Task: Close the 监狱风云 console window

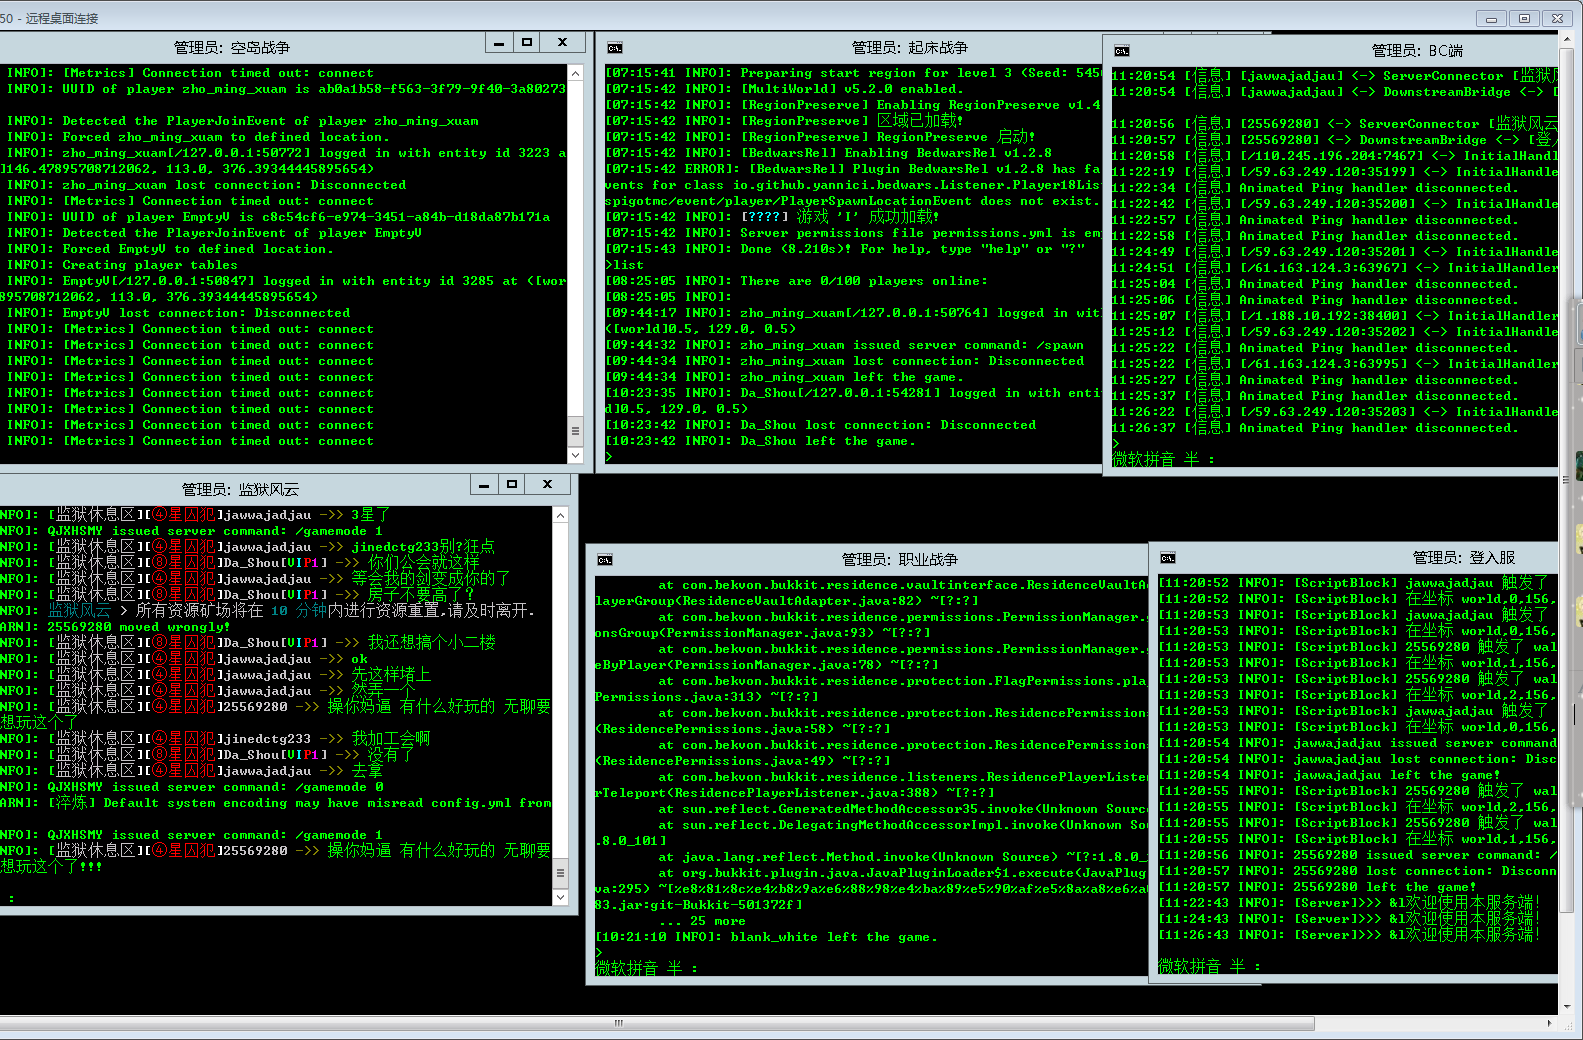Action: point(547,485)
